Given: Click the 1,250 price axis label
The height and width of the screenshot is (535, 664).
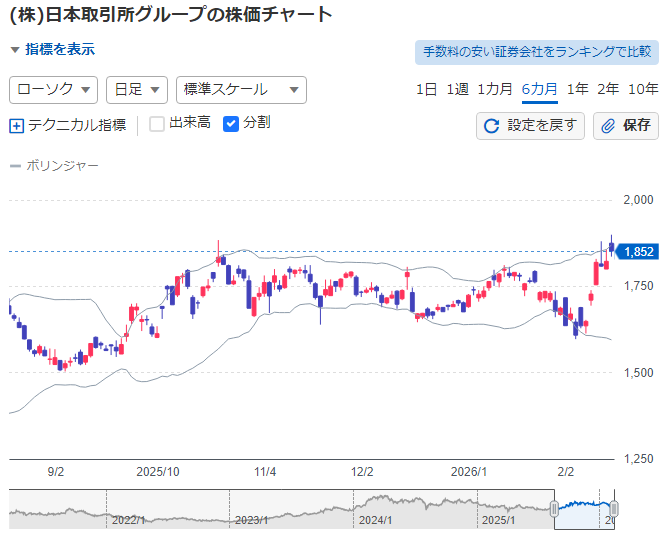Looking at the screenshot, I should point(638,459).
